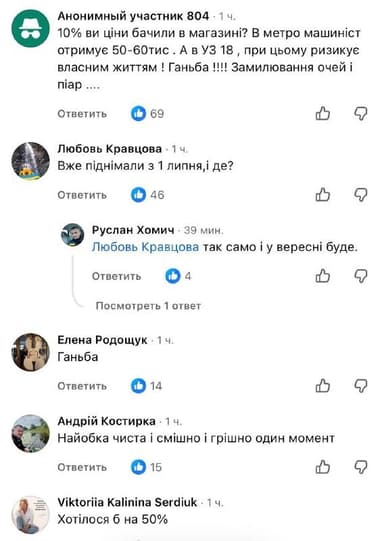Like Руслан Хомич's reply
The height and width of the screenshot is (541, 384).
click(323, 276)
